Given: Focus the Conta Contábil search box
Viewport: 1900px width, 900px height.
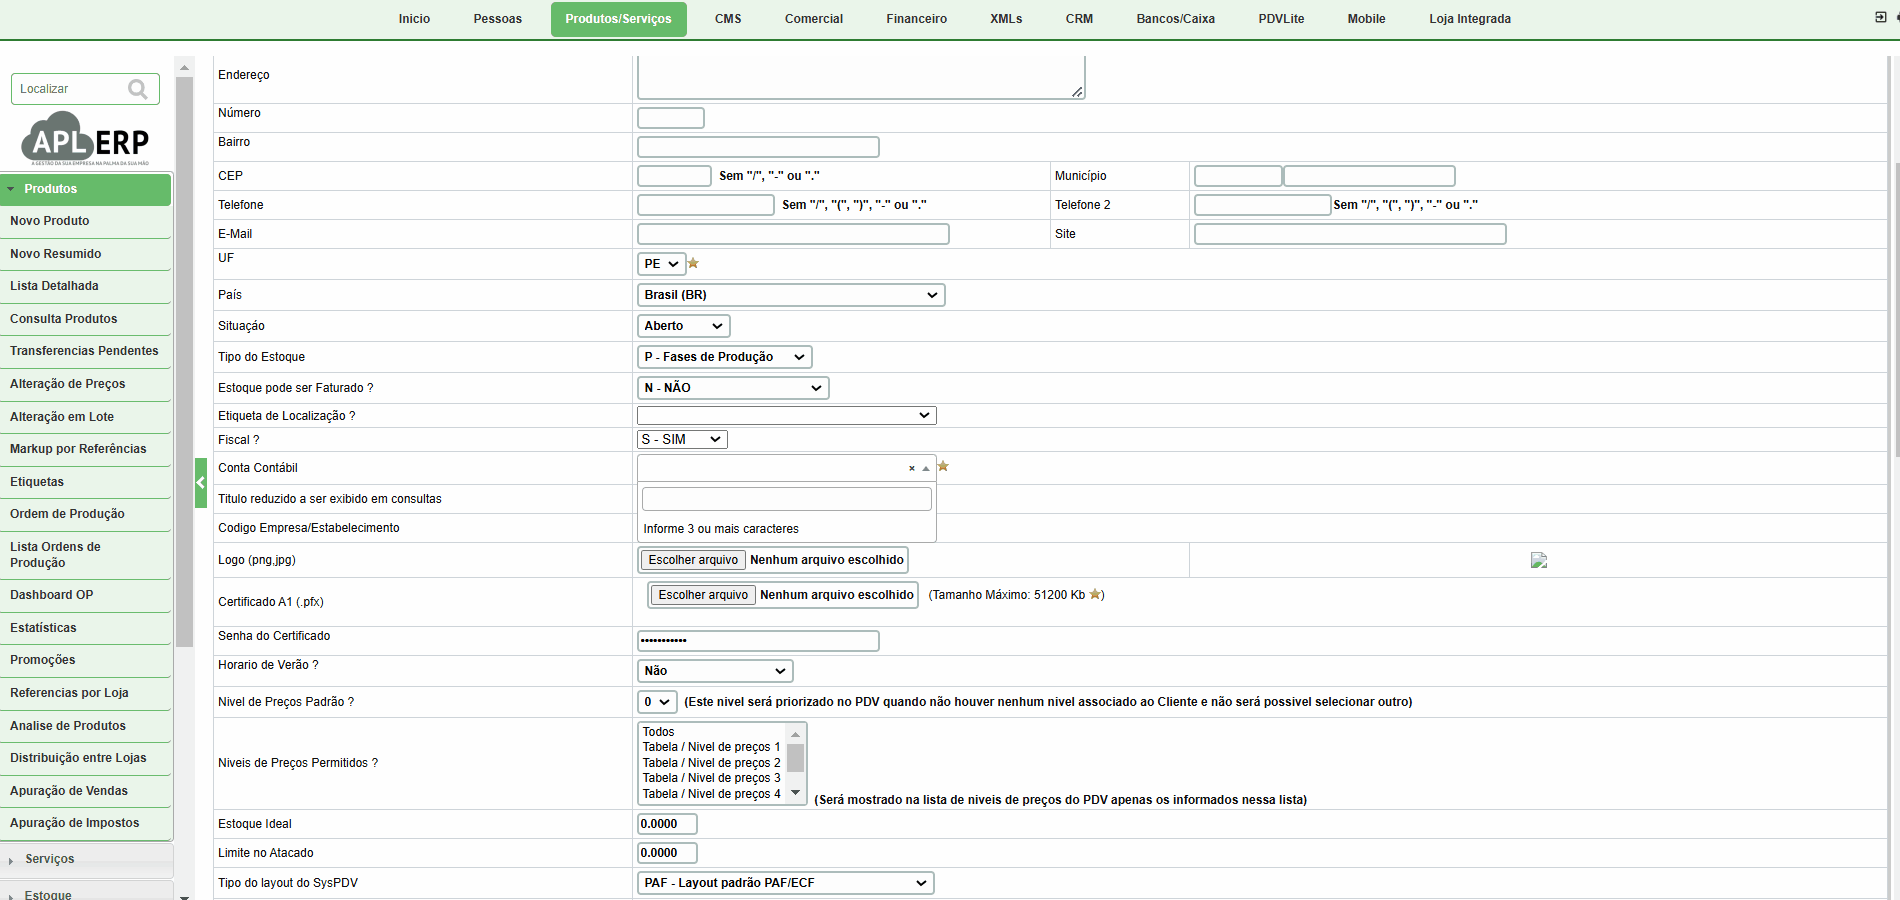Looking at the screenshot, I should coord(787,499).
